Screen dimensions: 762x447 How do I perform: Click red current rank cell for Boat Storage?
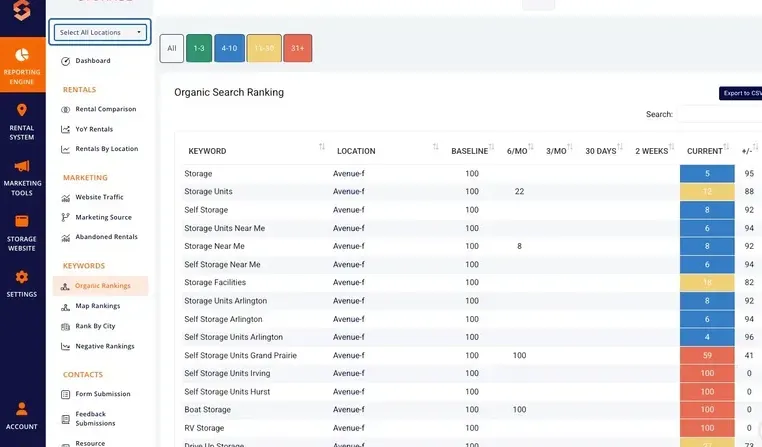pos(707,410)
